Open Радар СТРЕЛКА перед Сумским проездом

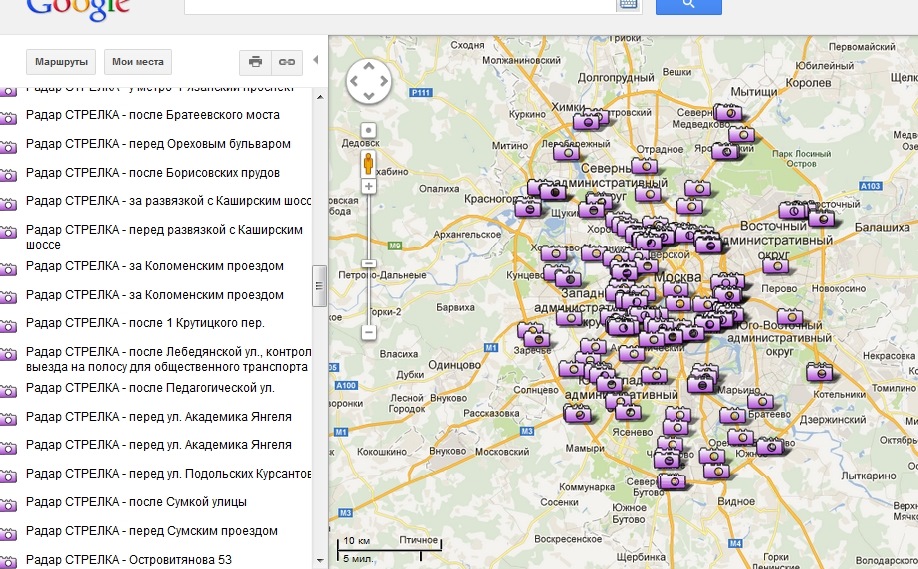click(x=152, y=531)
